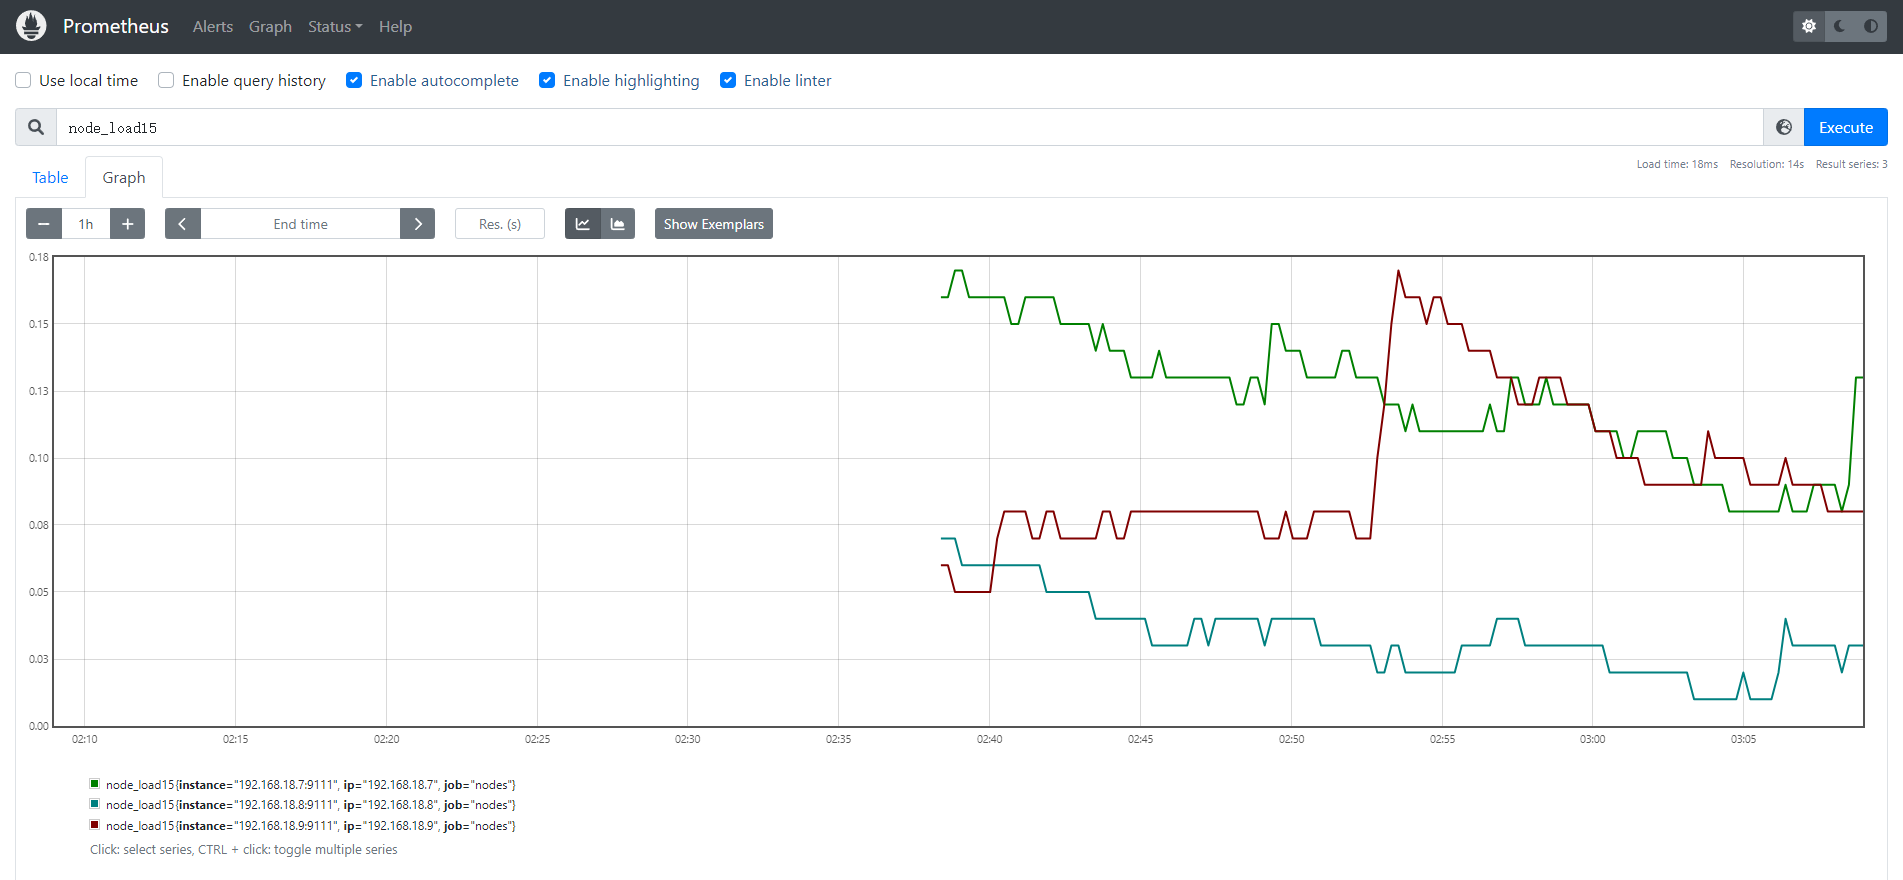This screenshot has width=1903, height=880.
Task: Open the Alerts page
Action: 213,27
